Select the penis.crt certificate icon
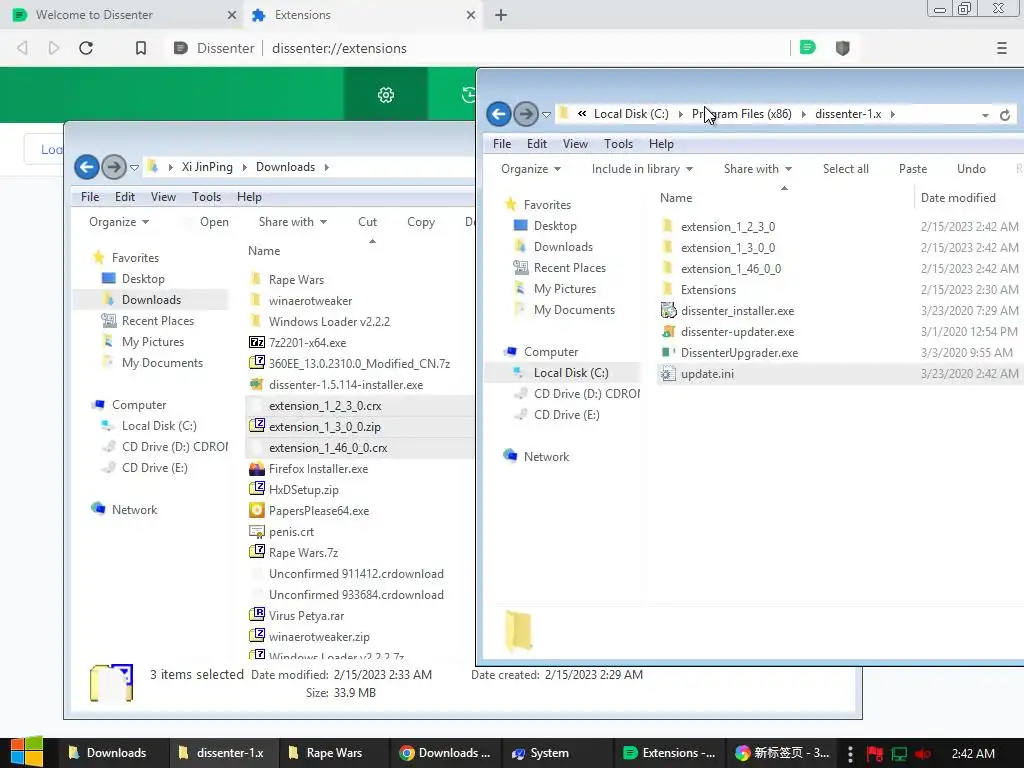Viewport: 1024px width, 768px height. 257,532
